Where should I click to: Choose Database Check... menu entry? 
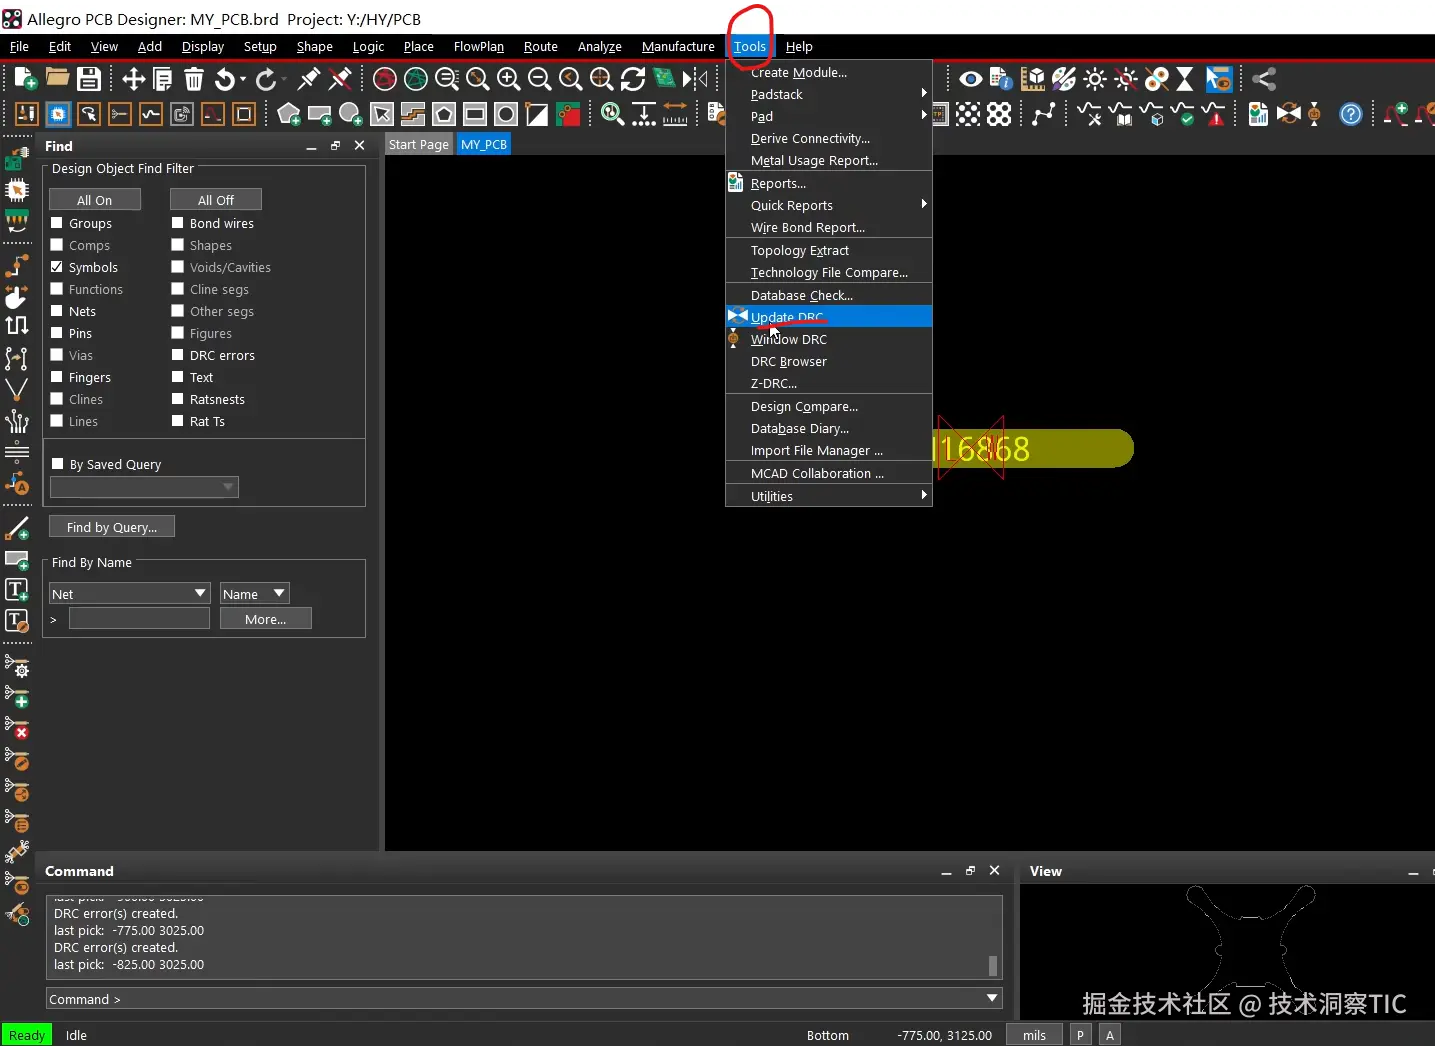click(x=828, y=295)
